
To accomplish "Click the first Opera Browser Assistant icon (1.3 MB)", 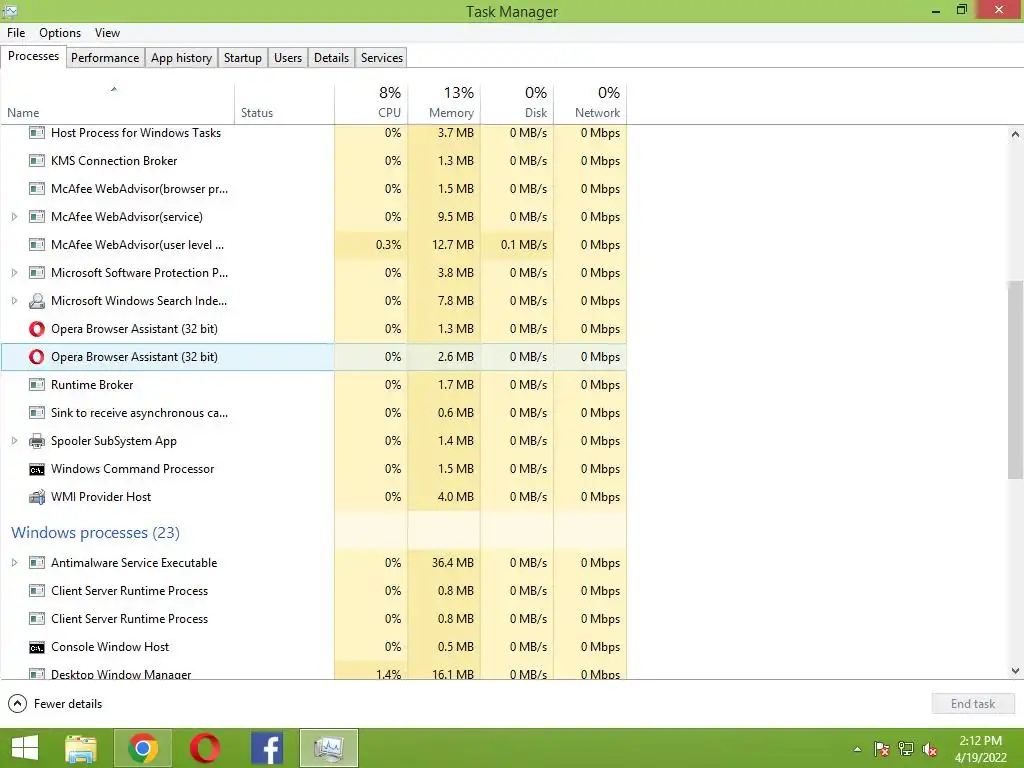I will [37, 329].
